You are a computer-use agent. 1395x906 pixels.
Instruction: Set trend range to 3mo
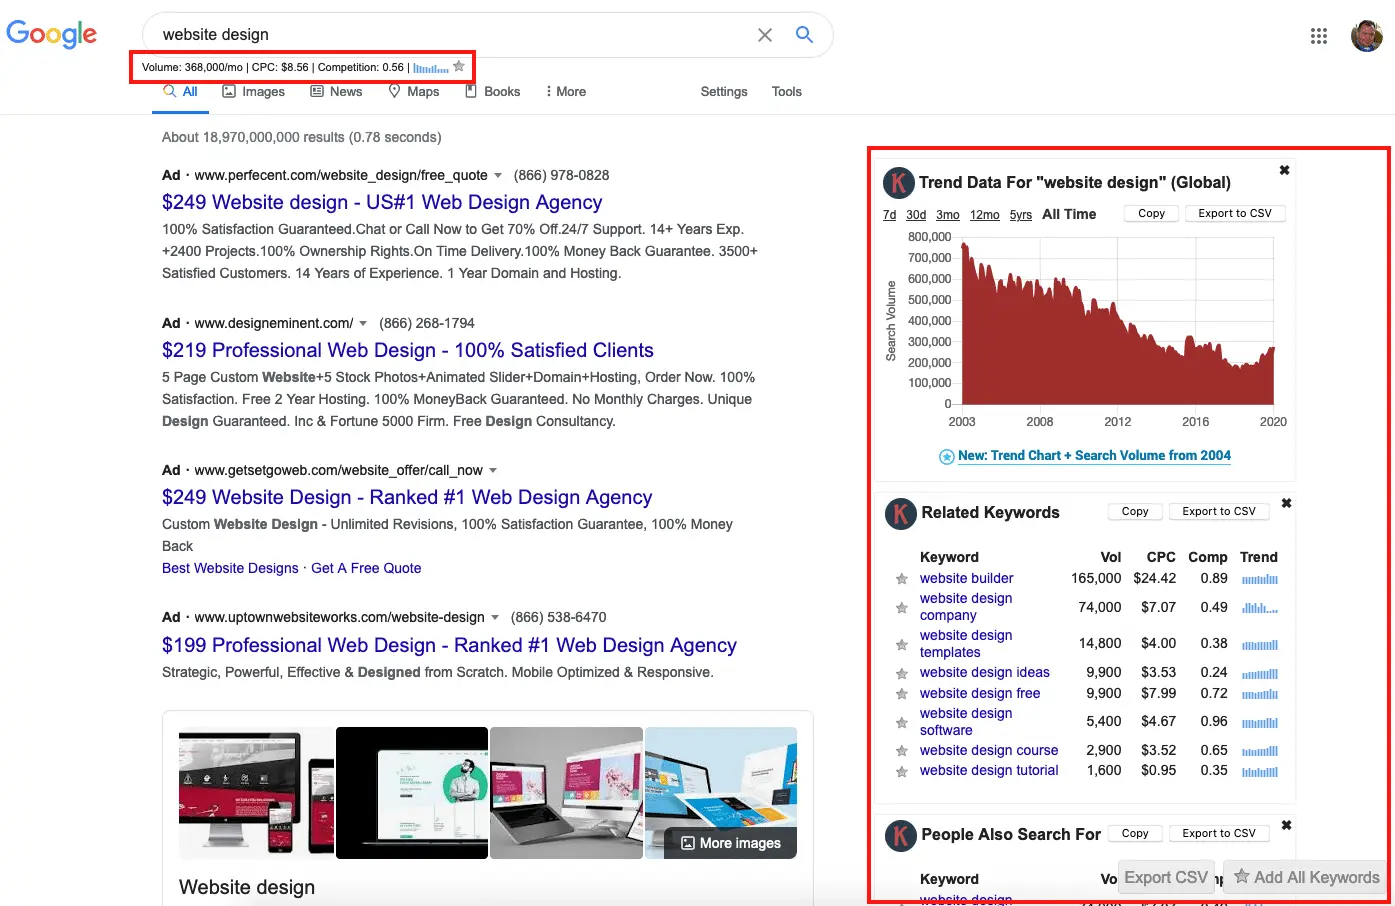948,215
